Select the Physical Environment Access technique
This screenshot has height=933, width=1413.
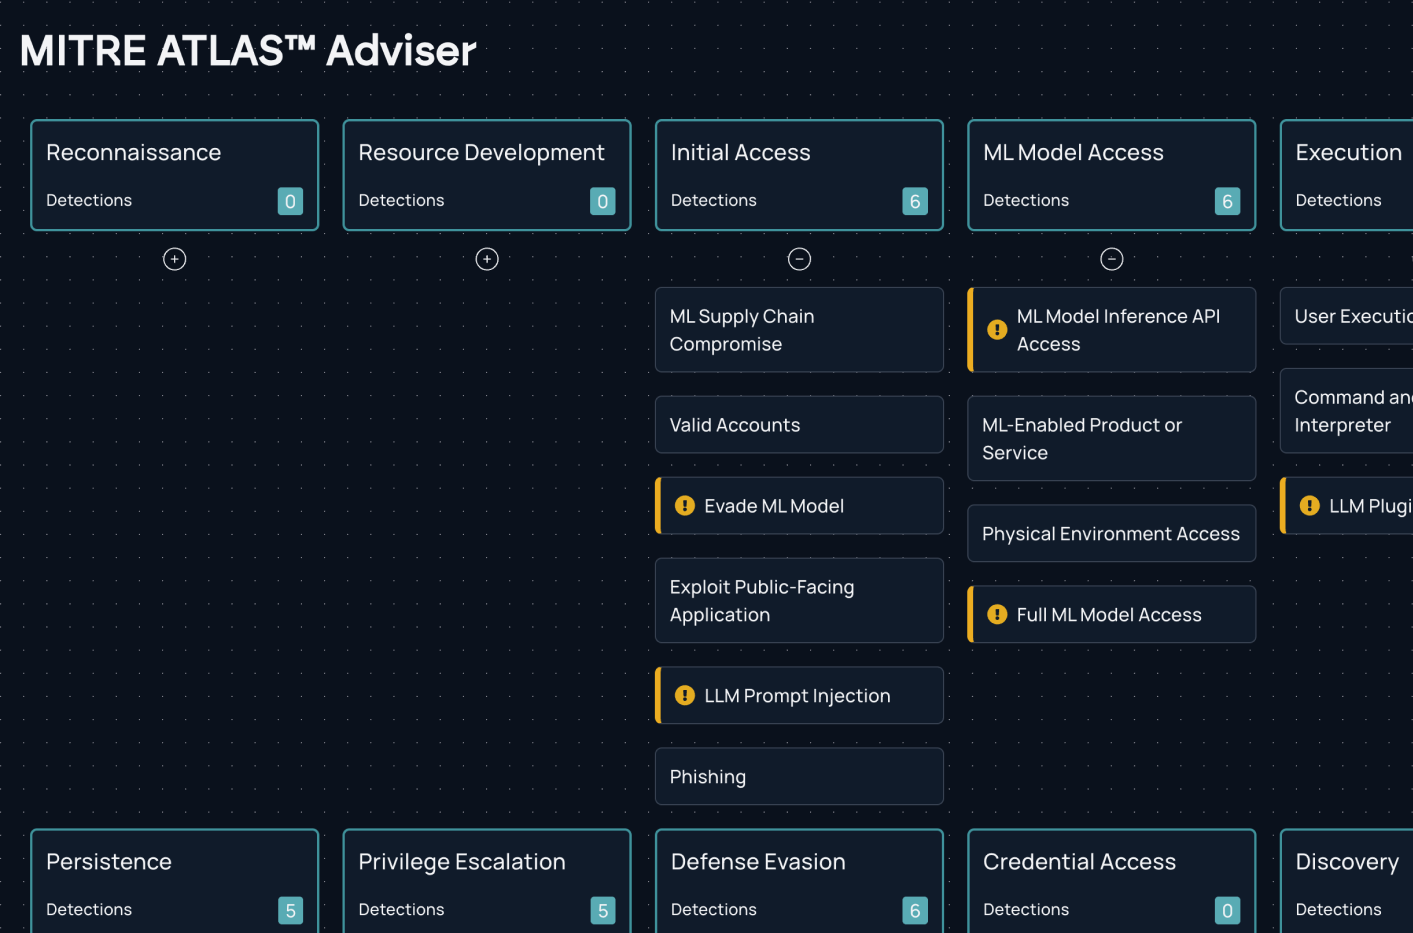pyautogui.click(x=1111, y=533)
